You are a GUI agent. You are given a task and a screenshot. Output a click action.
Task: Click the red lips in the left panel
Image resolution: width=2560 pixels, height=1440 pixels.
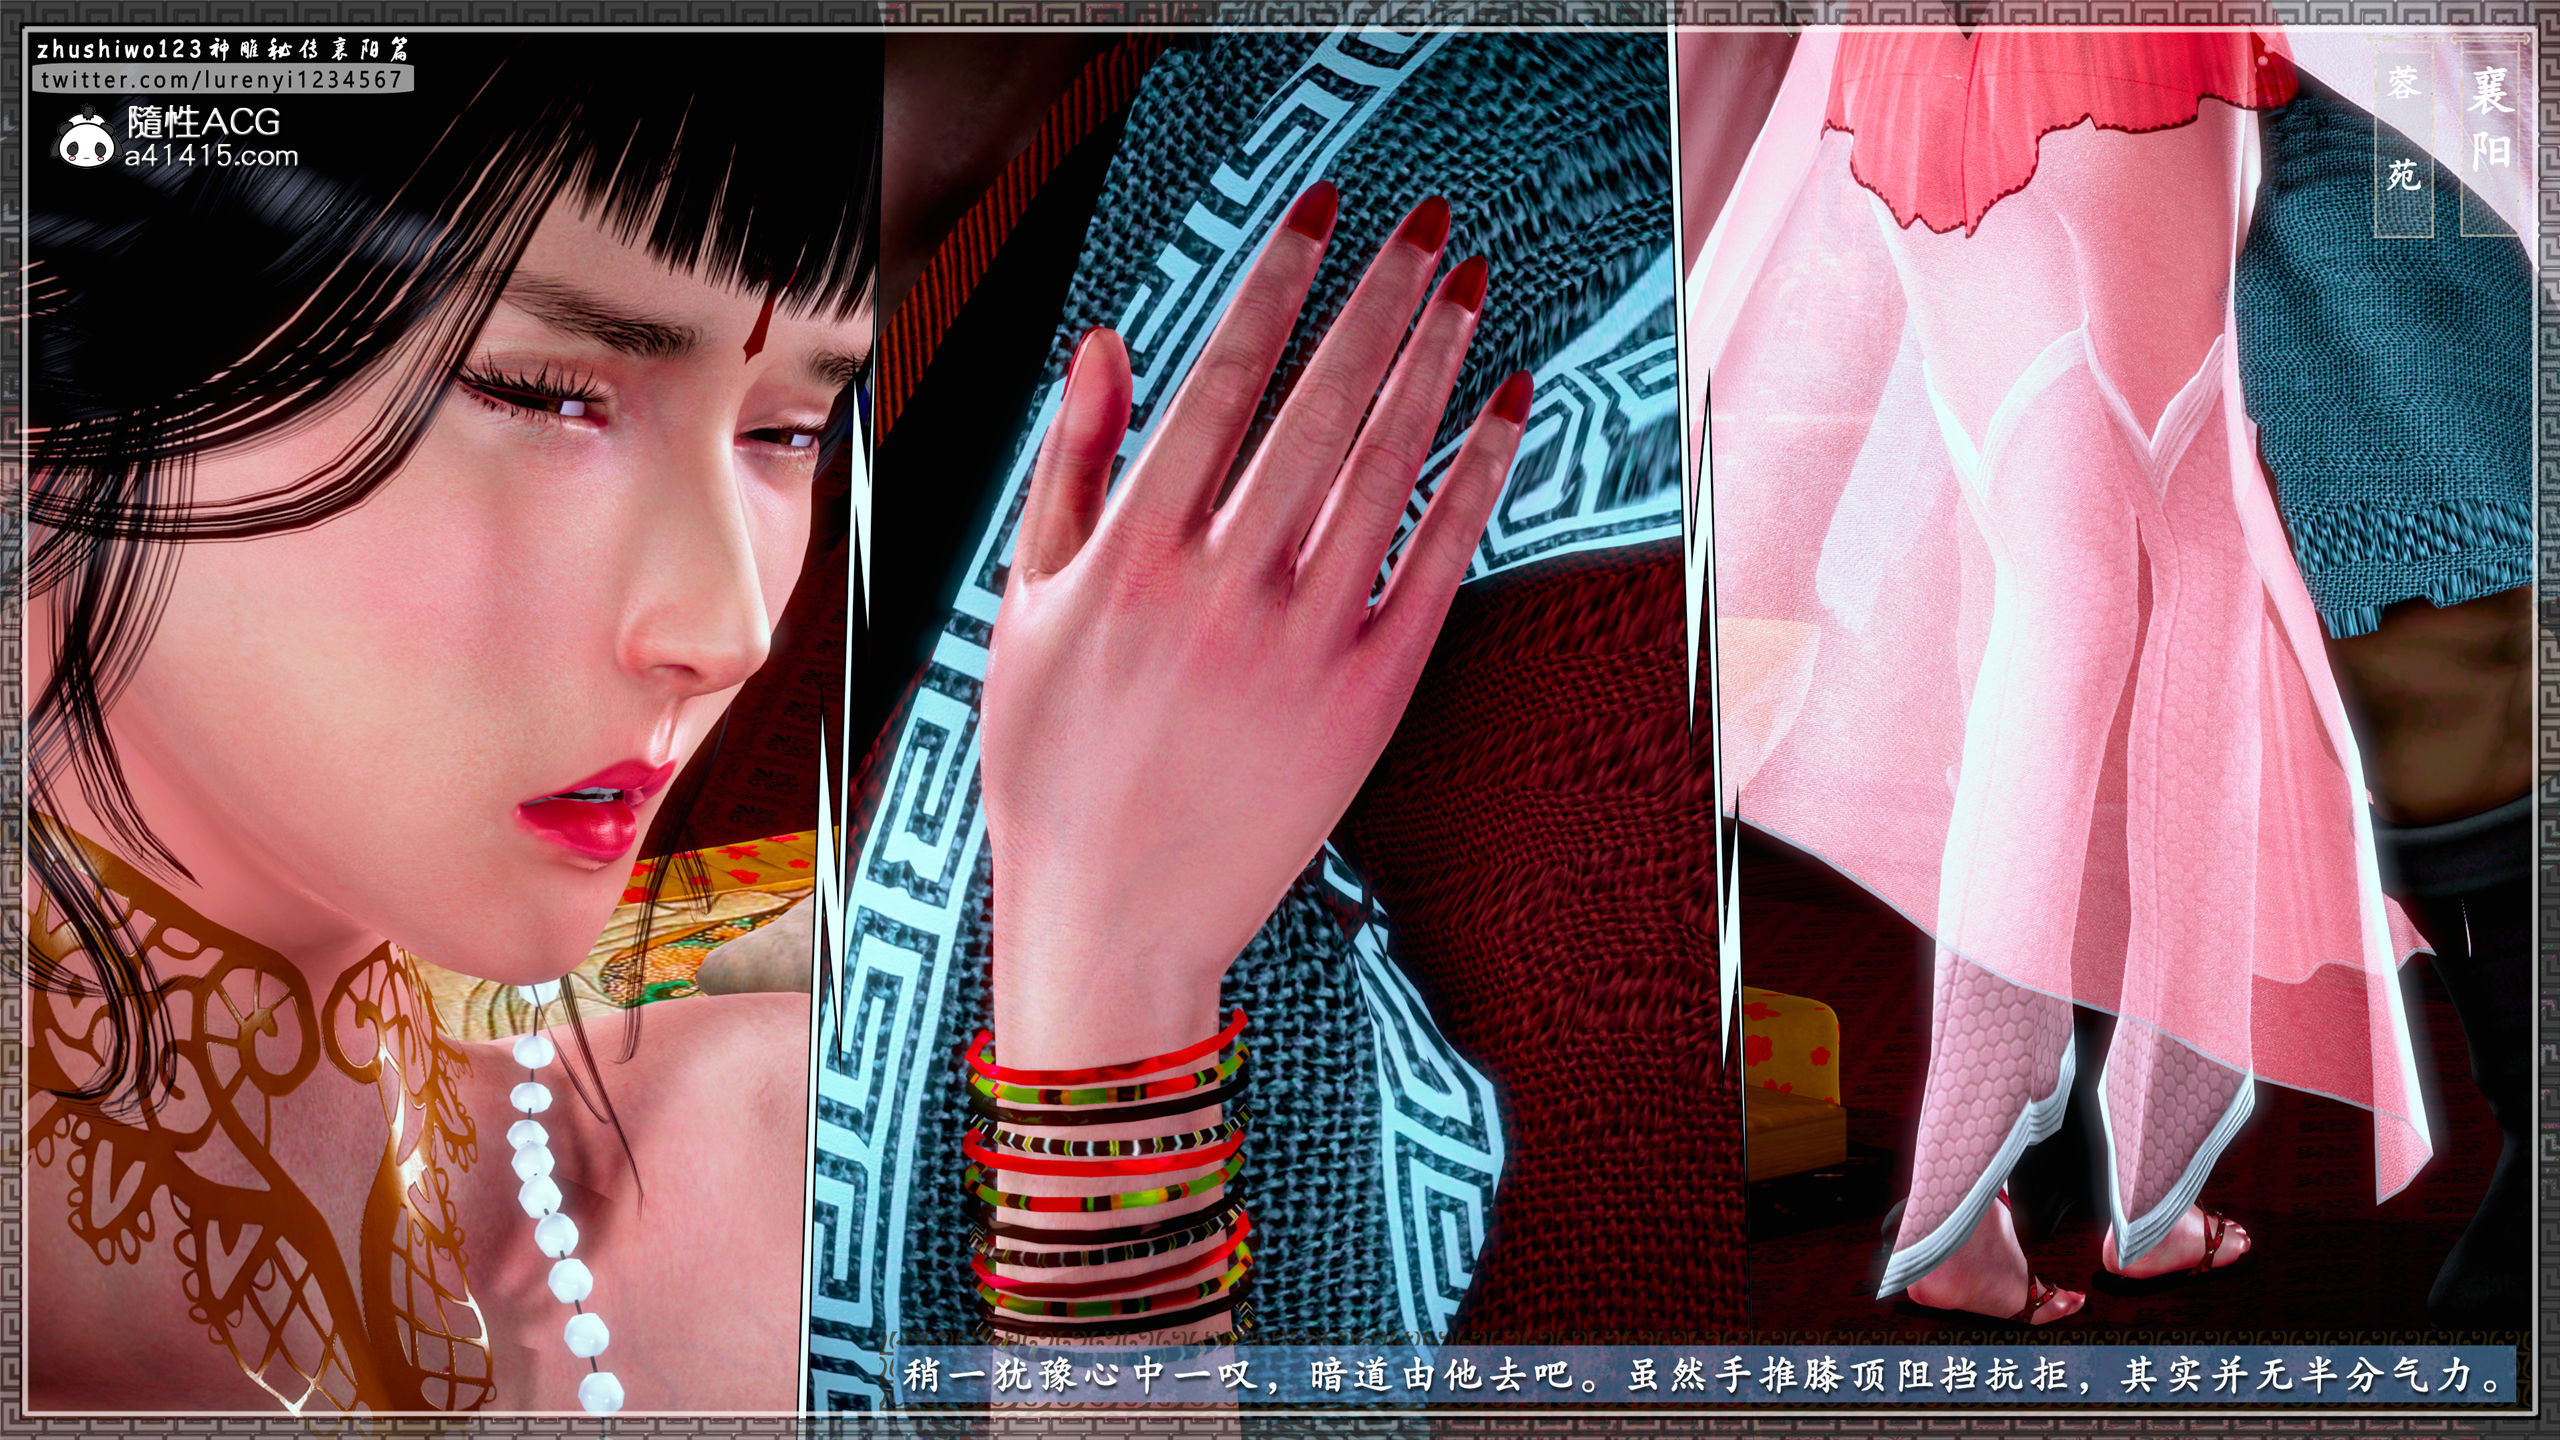click(588, 815)
